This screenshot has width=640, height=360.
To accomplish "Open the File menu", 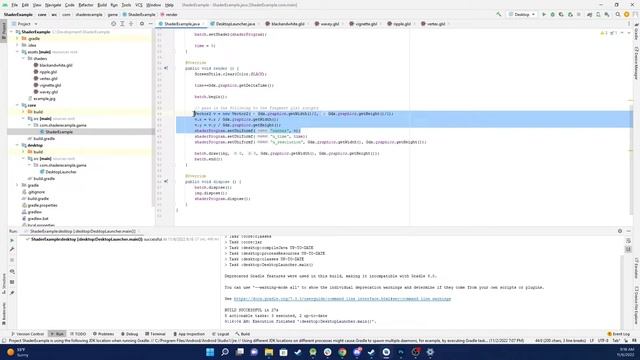I will (15, 5).
